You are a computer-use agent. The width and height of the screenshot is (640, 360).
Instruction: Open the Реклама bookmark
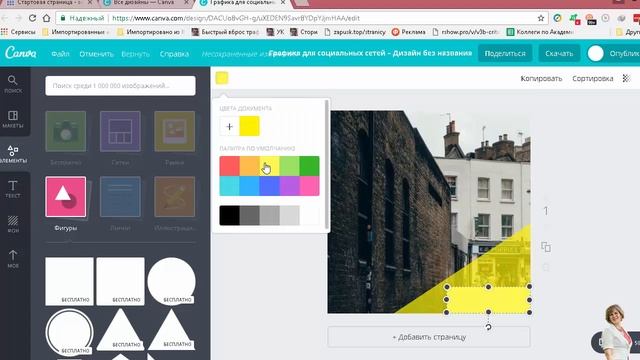[409, 31]
